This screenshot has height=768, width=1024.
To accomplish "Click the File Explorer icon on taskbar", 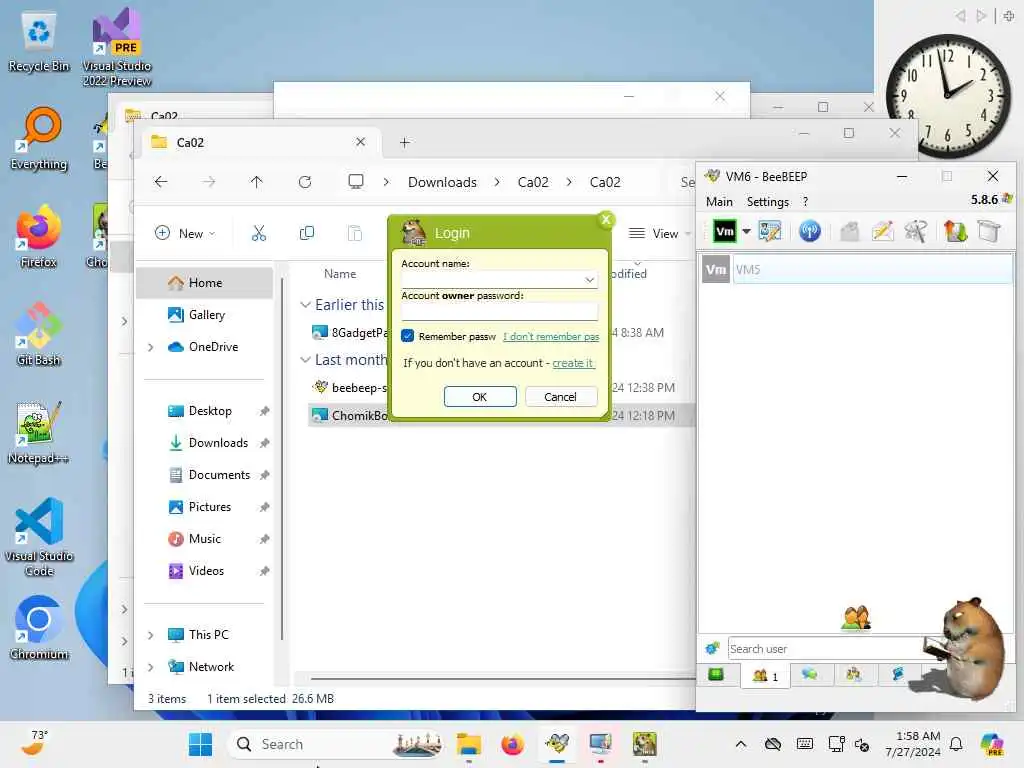I will 468,744.
